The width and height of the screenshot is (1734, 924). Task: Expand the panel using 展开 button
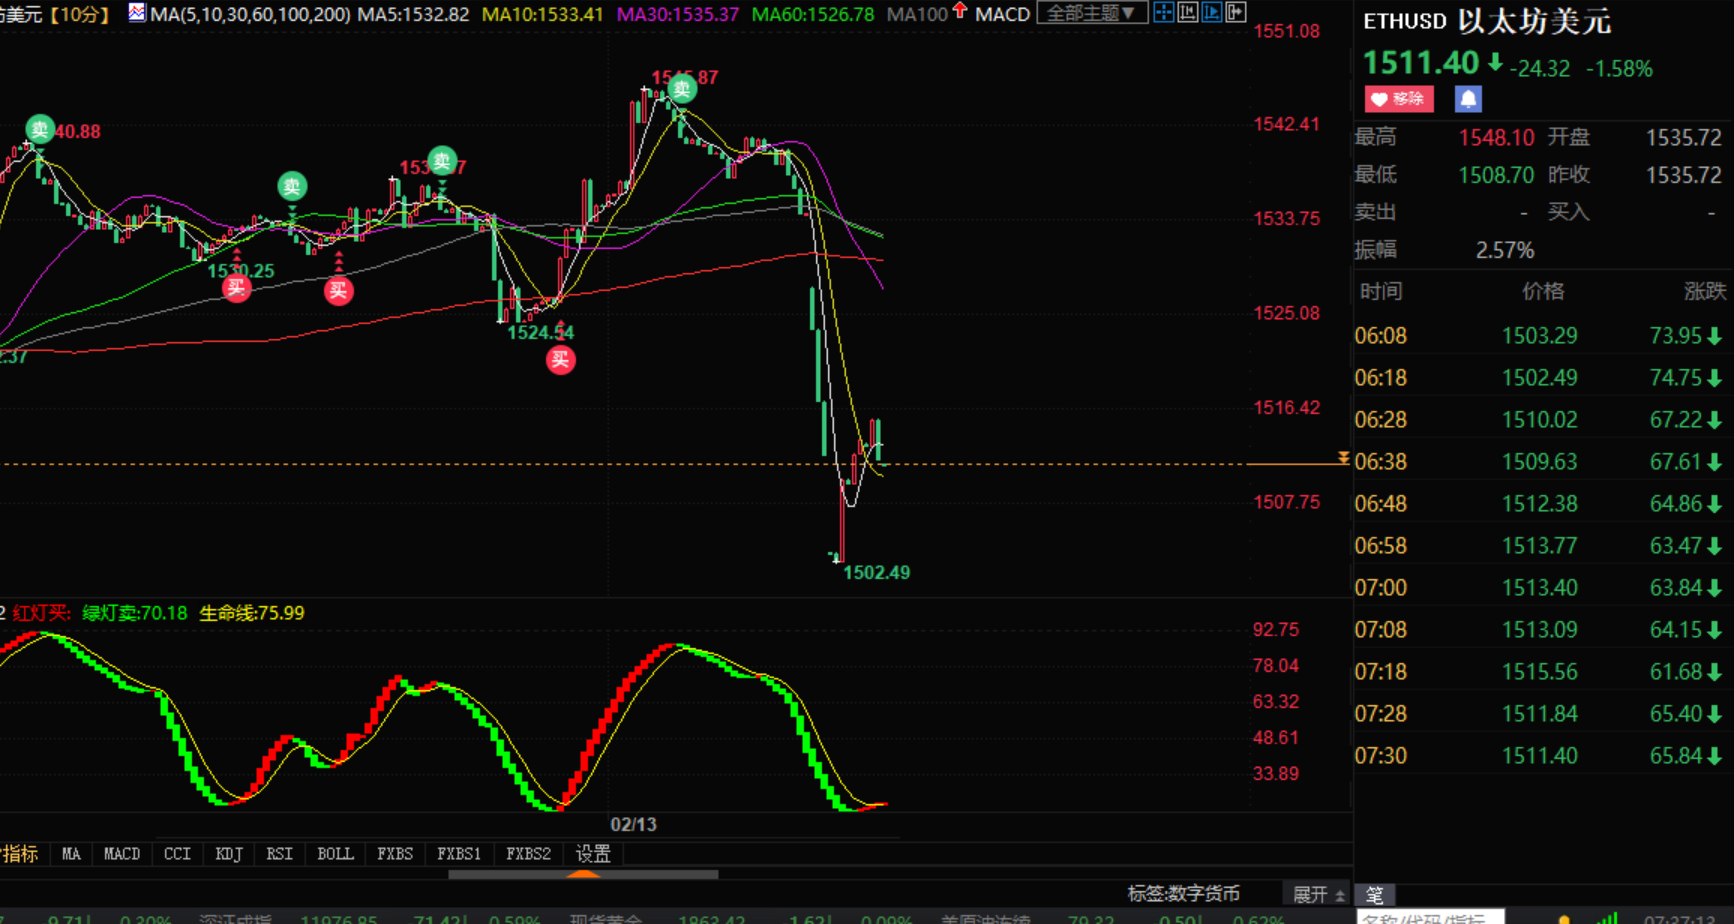(1317, 894)
